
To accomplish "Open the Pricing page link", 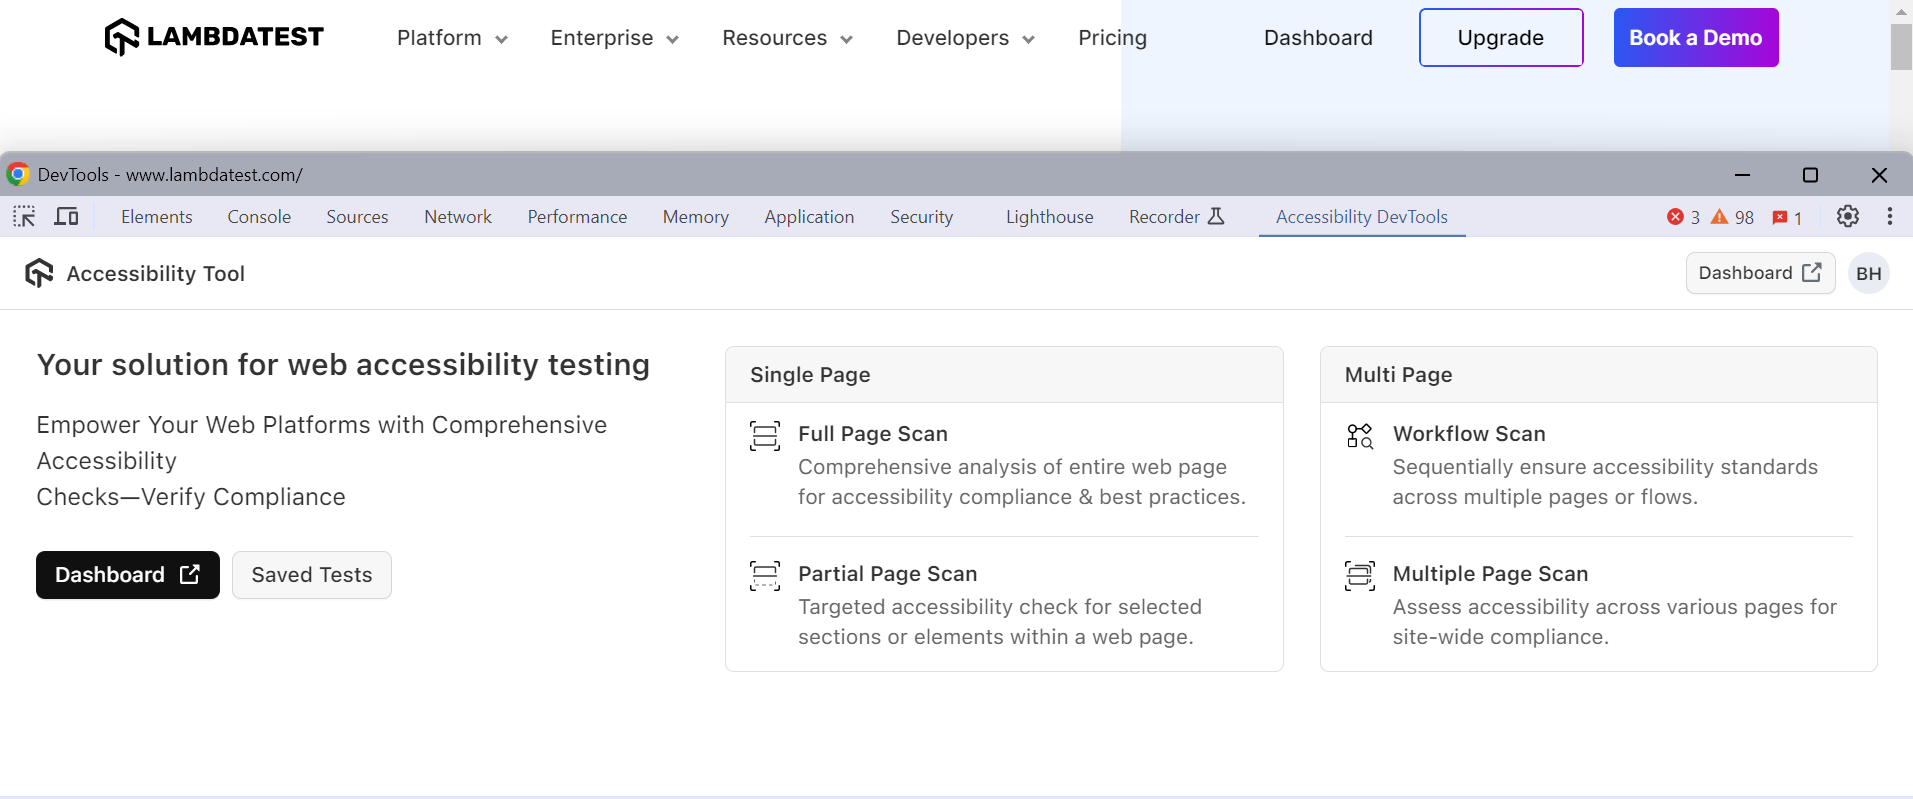I will pos(1112,38).
